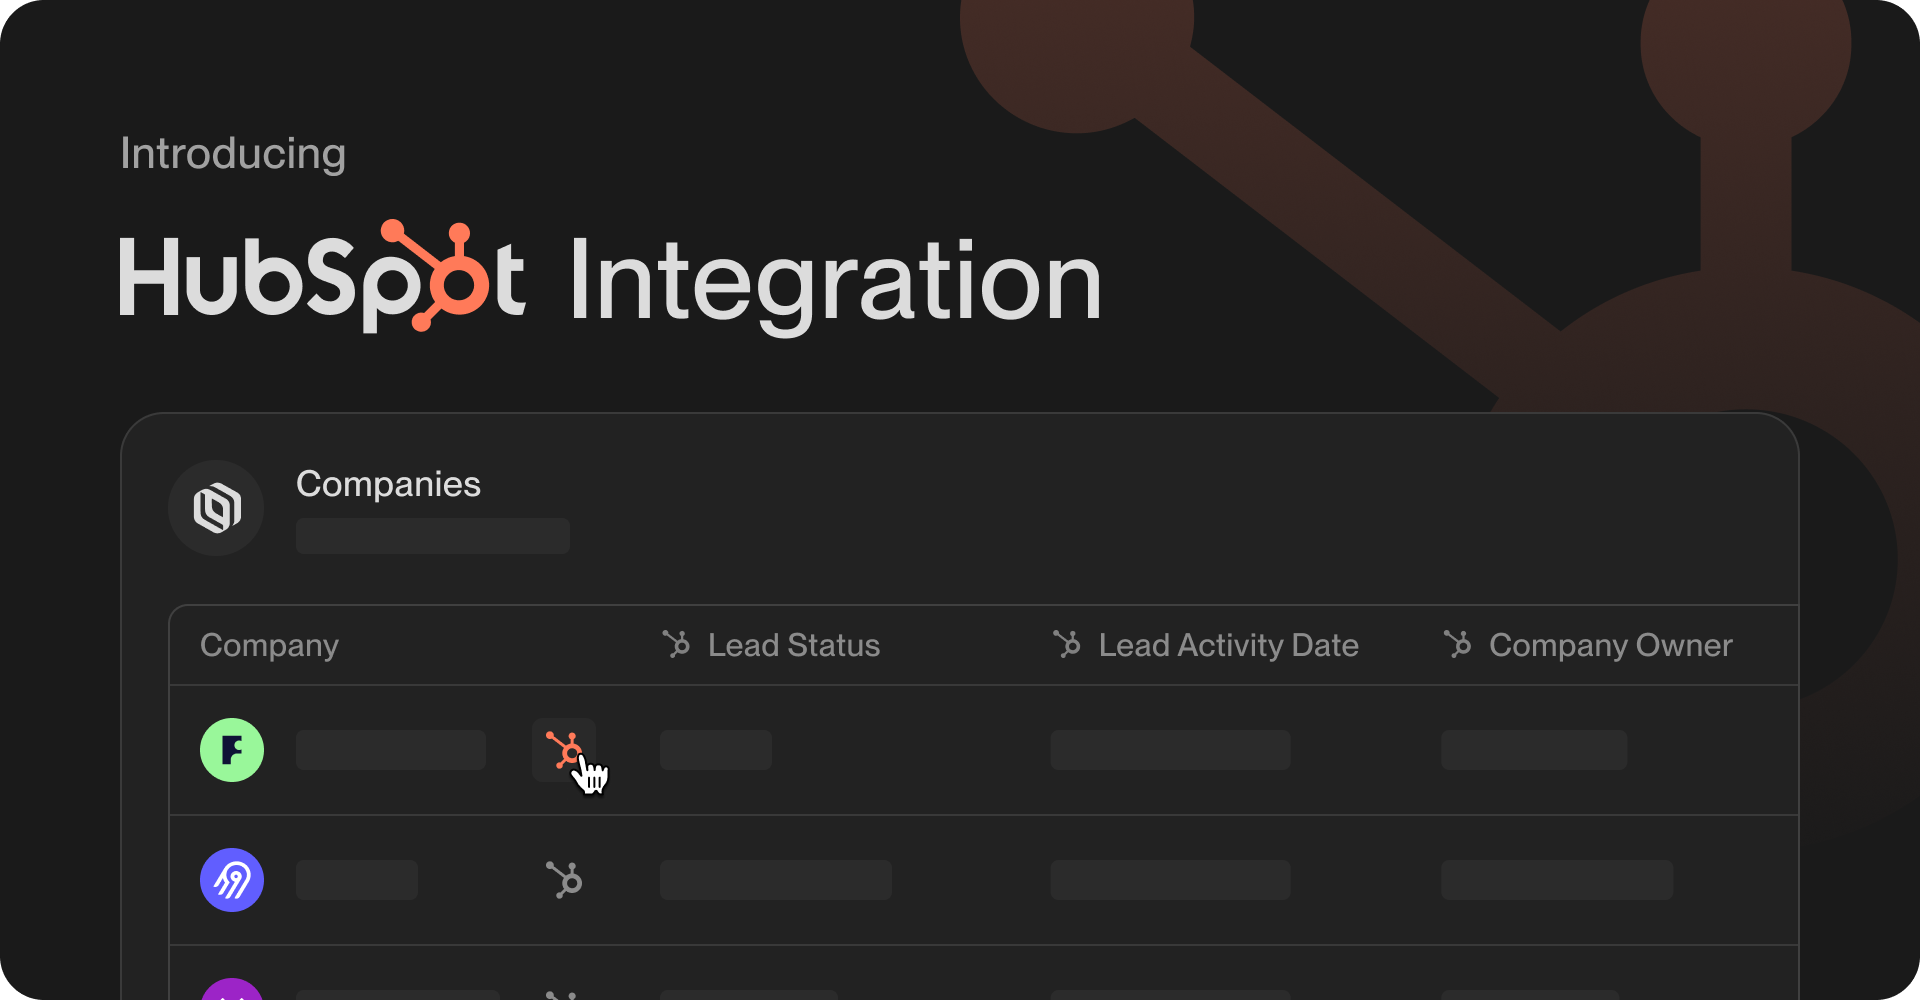Select the purple swirl company avatar
1920x1000 pixels.
[232, 880]
